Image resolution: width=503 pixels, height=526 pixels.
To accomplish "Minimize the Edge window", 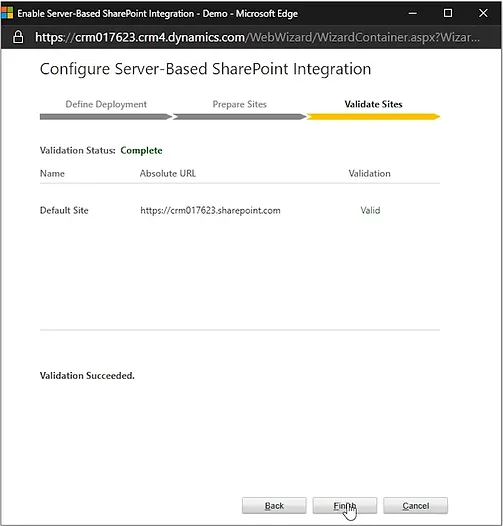I will pyautogui.click(x=412, y=13).
